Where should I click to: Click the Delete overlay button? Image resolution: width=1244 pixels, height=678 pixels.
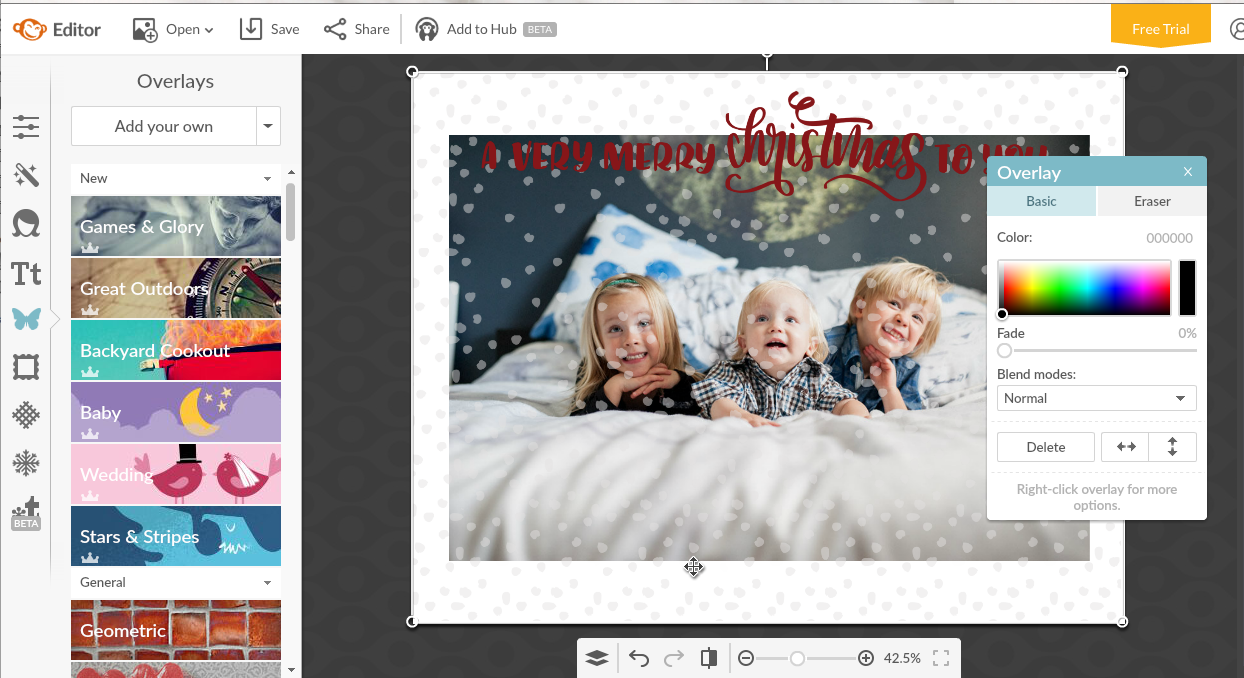1046,447
